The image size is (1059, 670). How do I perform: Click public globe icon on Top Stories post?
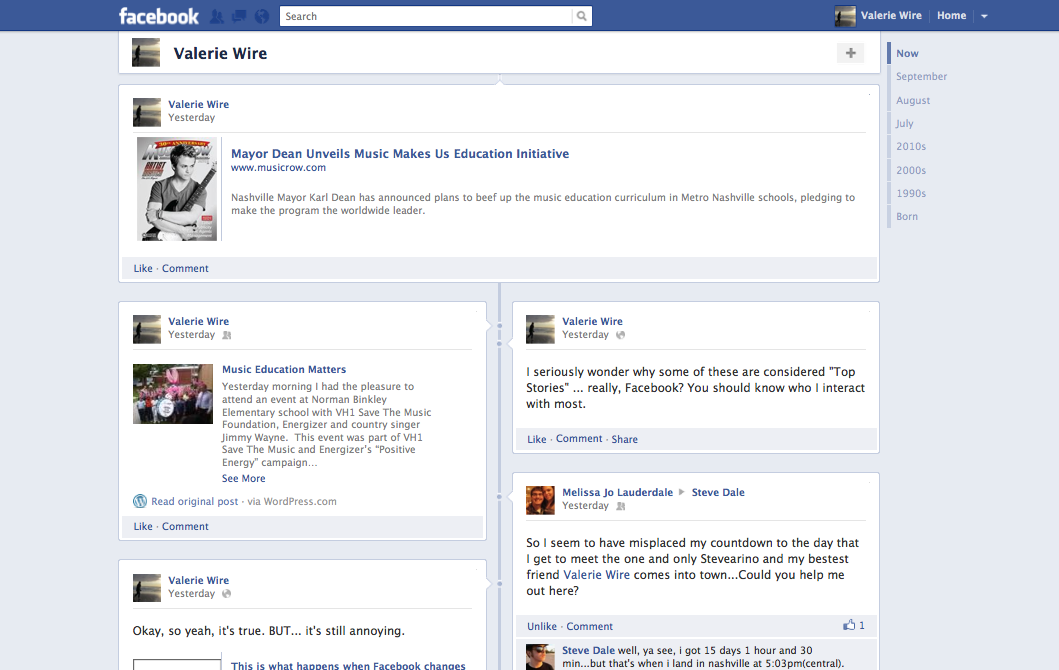click(x=621, y=335)
